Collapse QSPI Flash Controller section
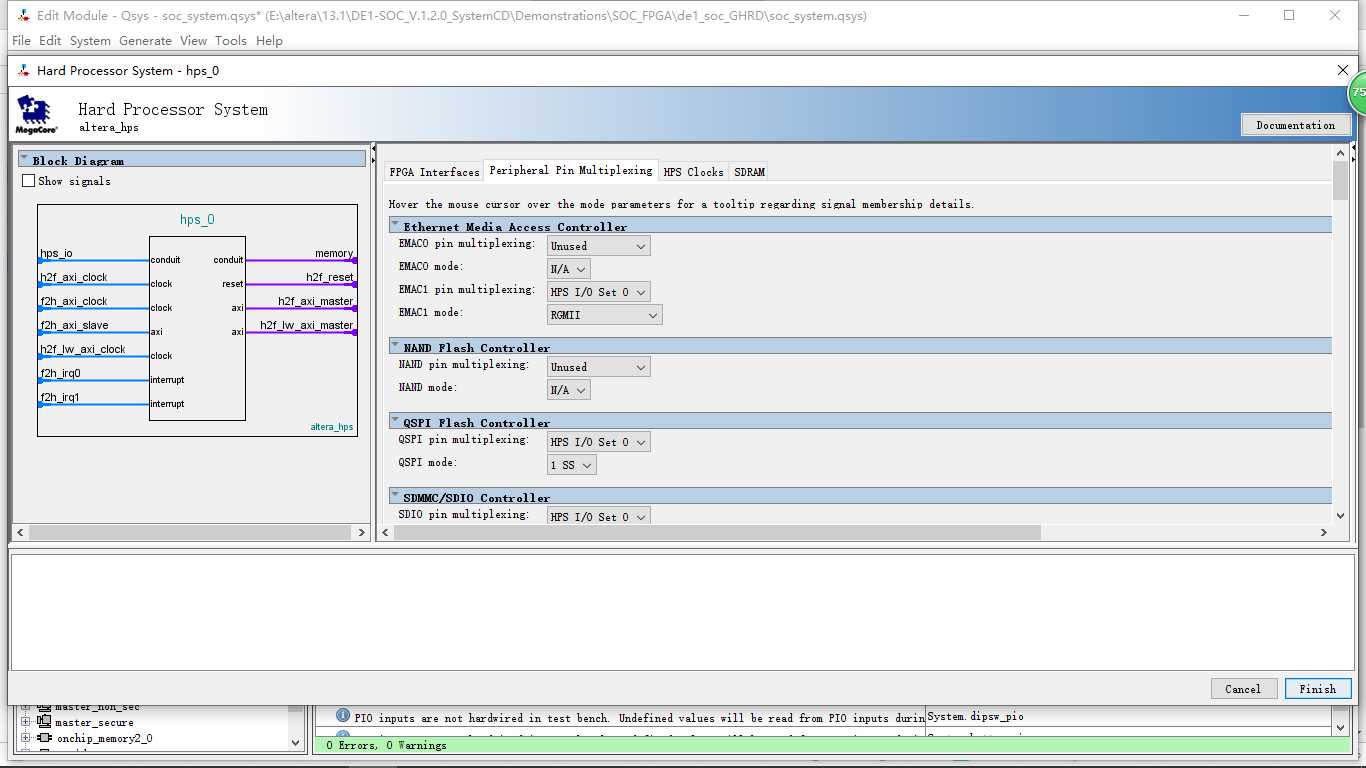 pyautogui.click(x=395, y=422)
